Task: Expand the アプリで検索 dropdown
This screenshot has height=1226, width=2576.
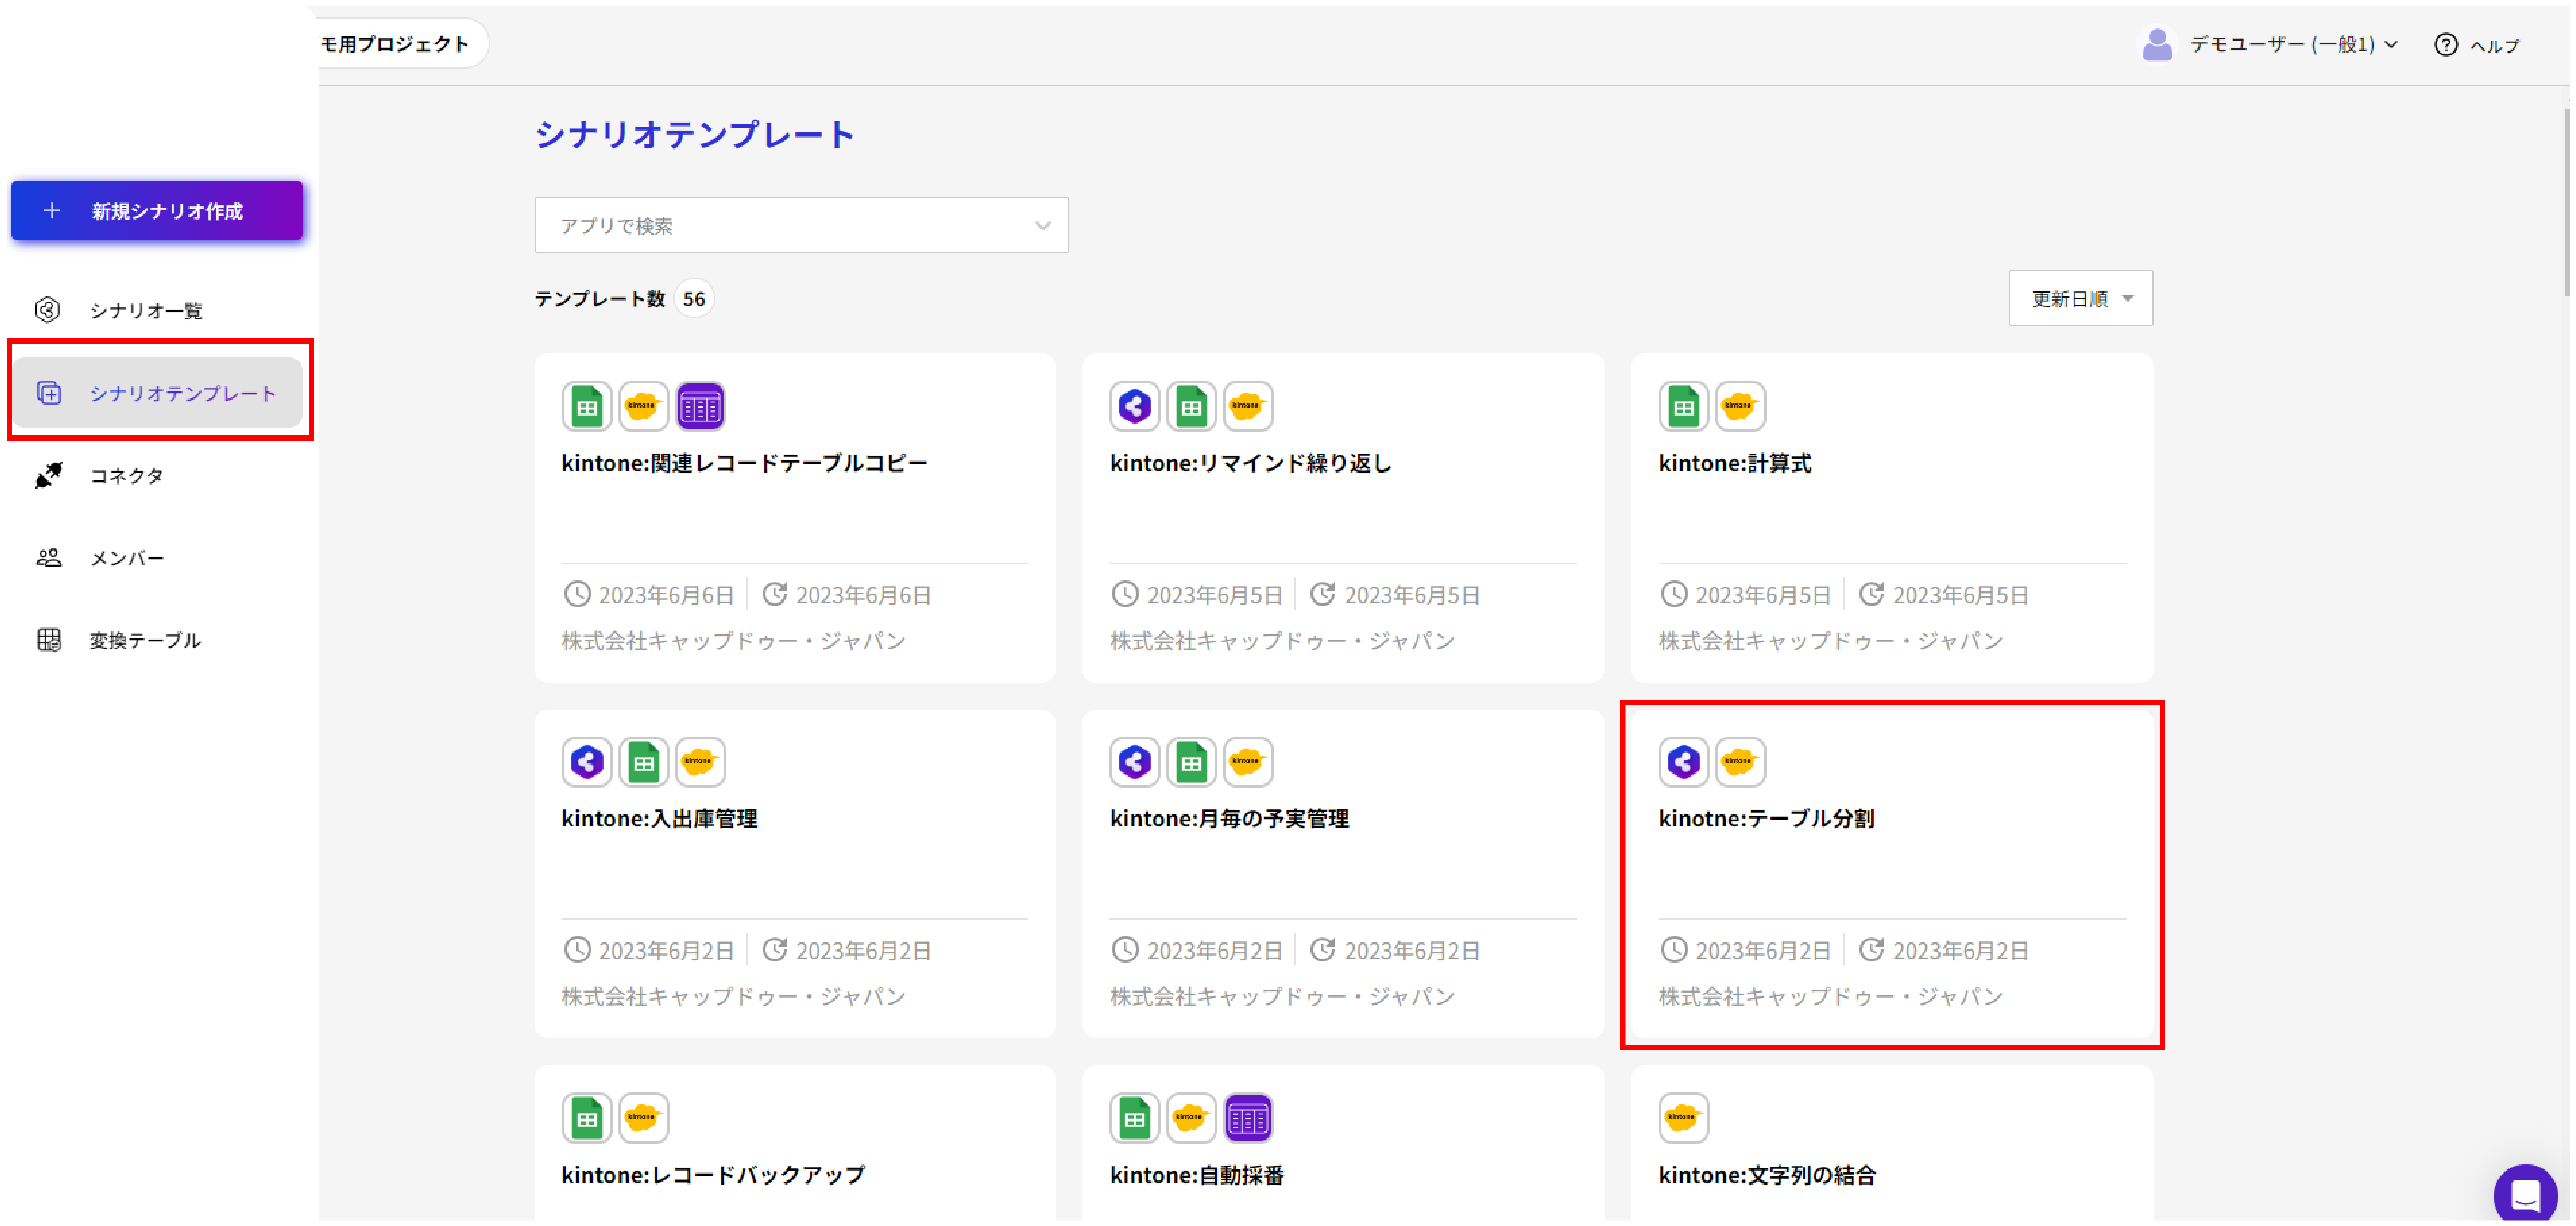Action: [x=801, y=225]
